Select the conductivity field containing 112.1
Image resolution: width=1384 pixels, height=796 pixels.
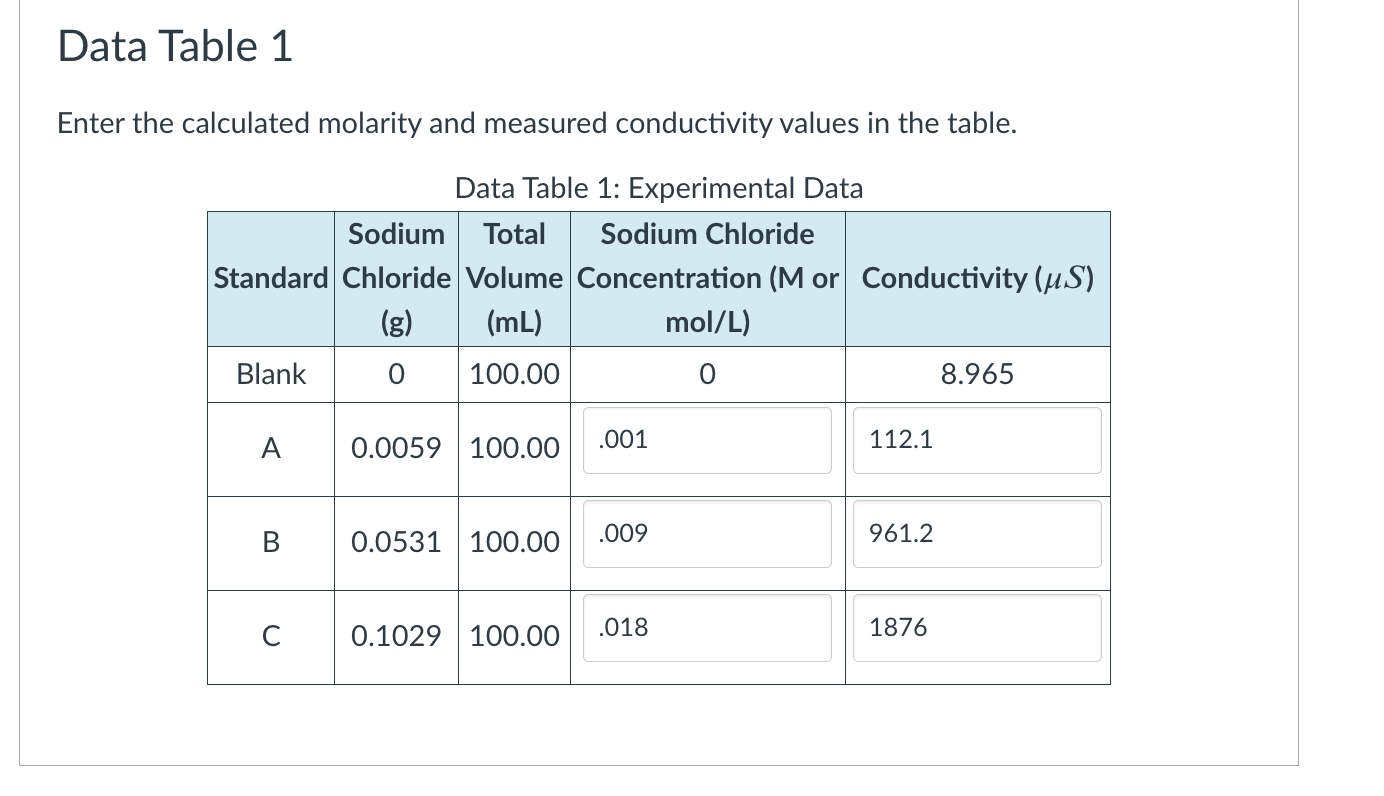point(977,440)
